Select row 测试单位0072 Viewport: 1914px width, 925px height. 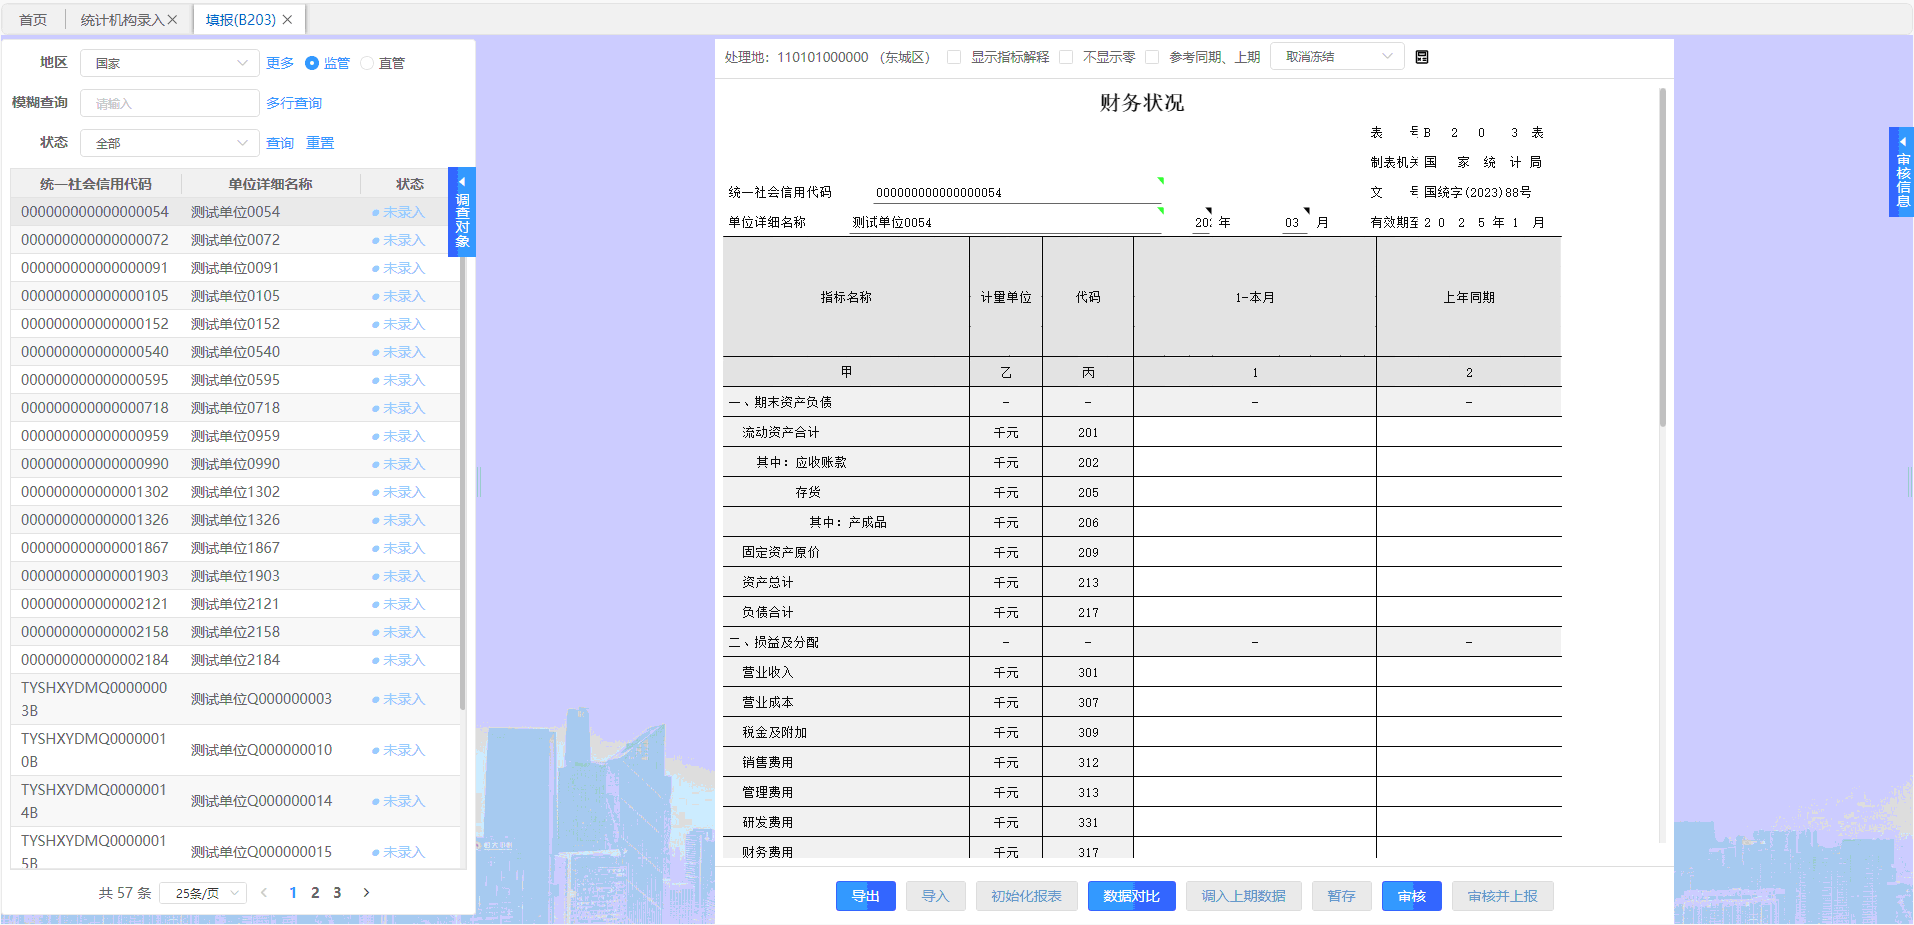click(x=235, y=240)
